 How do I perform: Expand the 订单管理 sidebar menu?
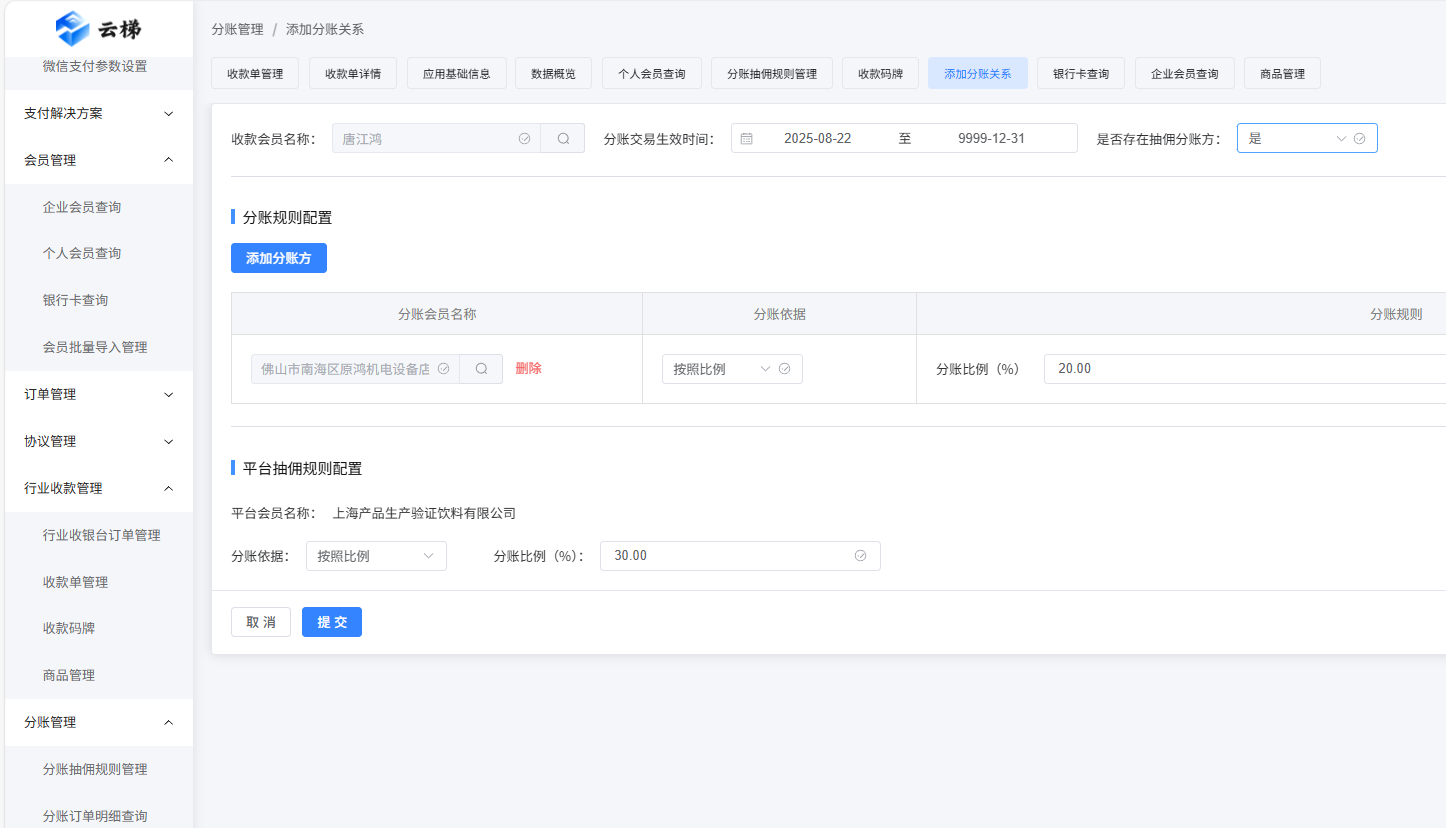pyautogui.click(x=168, y=395)
